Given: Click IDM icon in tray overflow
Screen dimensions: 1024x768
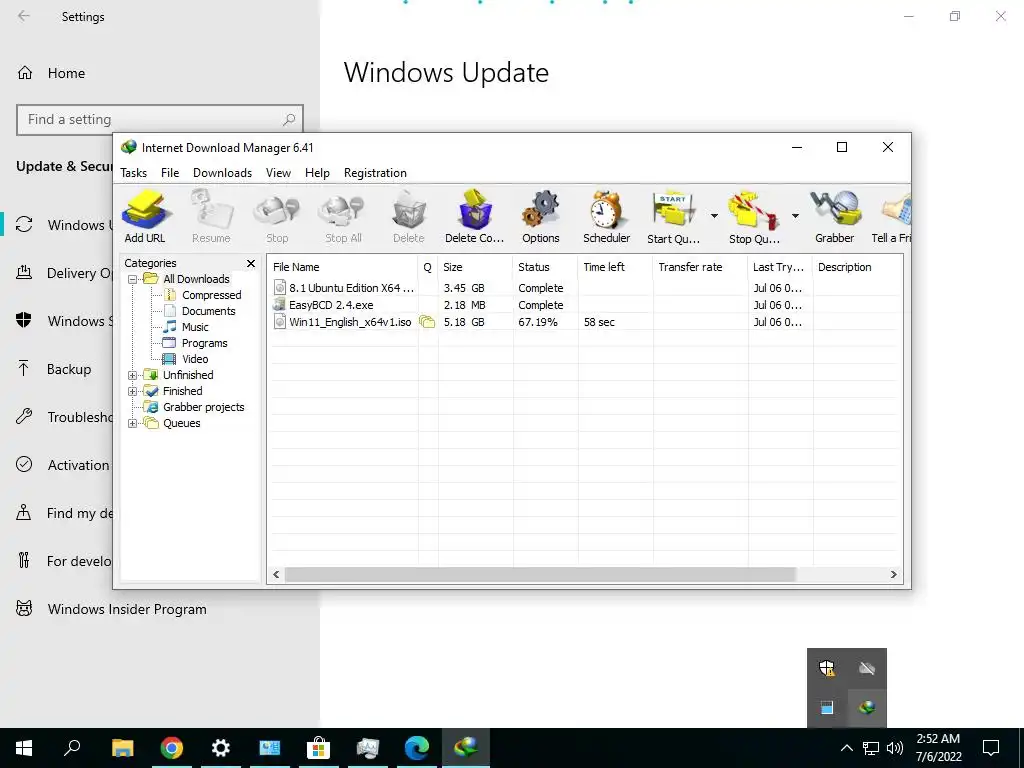Looking at the screenshot, I should tap(867, 707).
